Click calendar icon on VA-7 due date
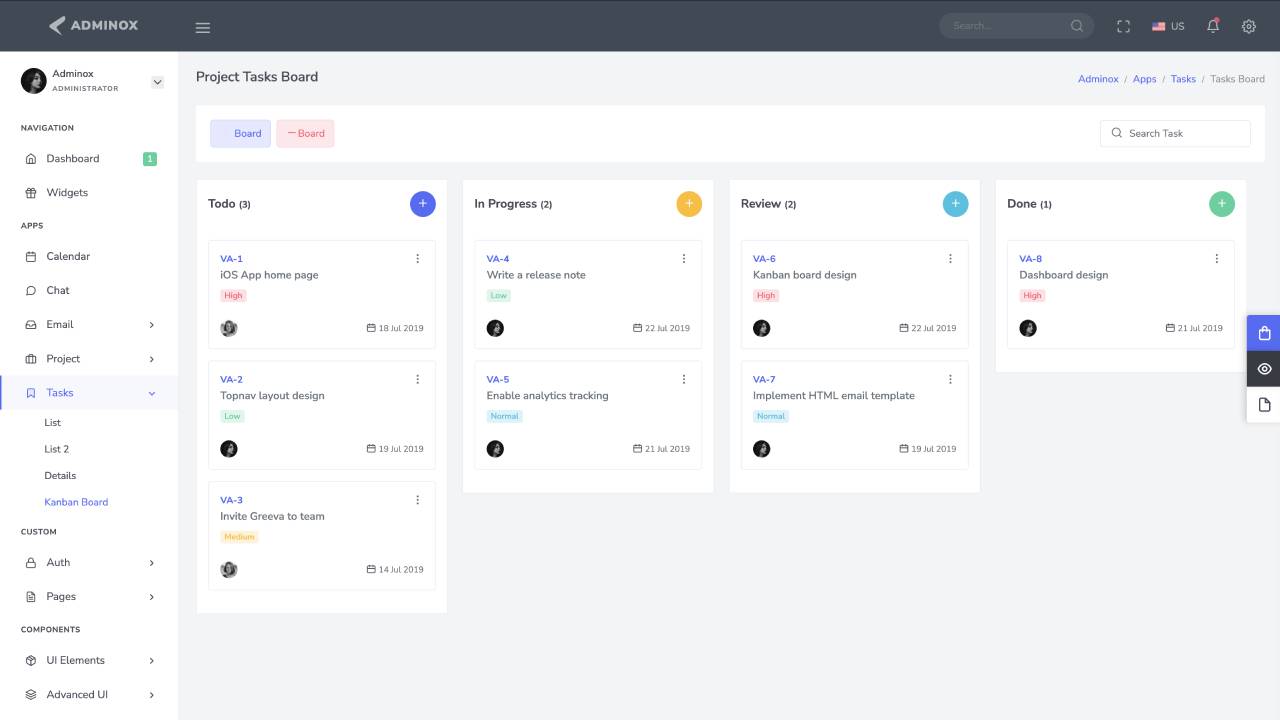The image size is (1280, 720). point(904,449)
